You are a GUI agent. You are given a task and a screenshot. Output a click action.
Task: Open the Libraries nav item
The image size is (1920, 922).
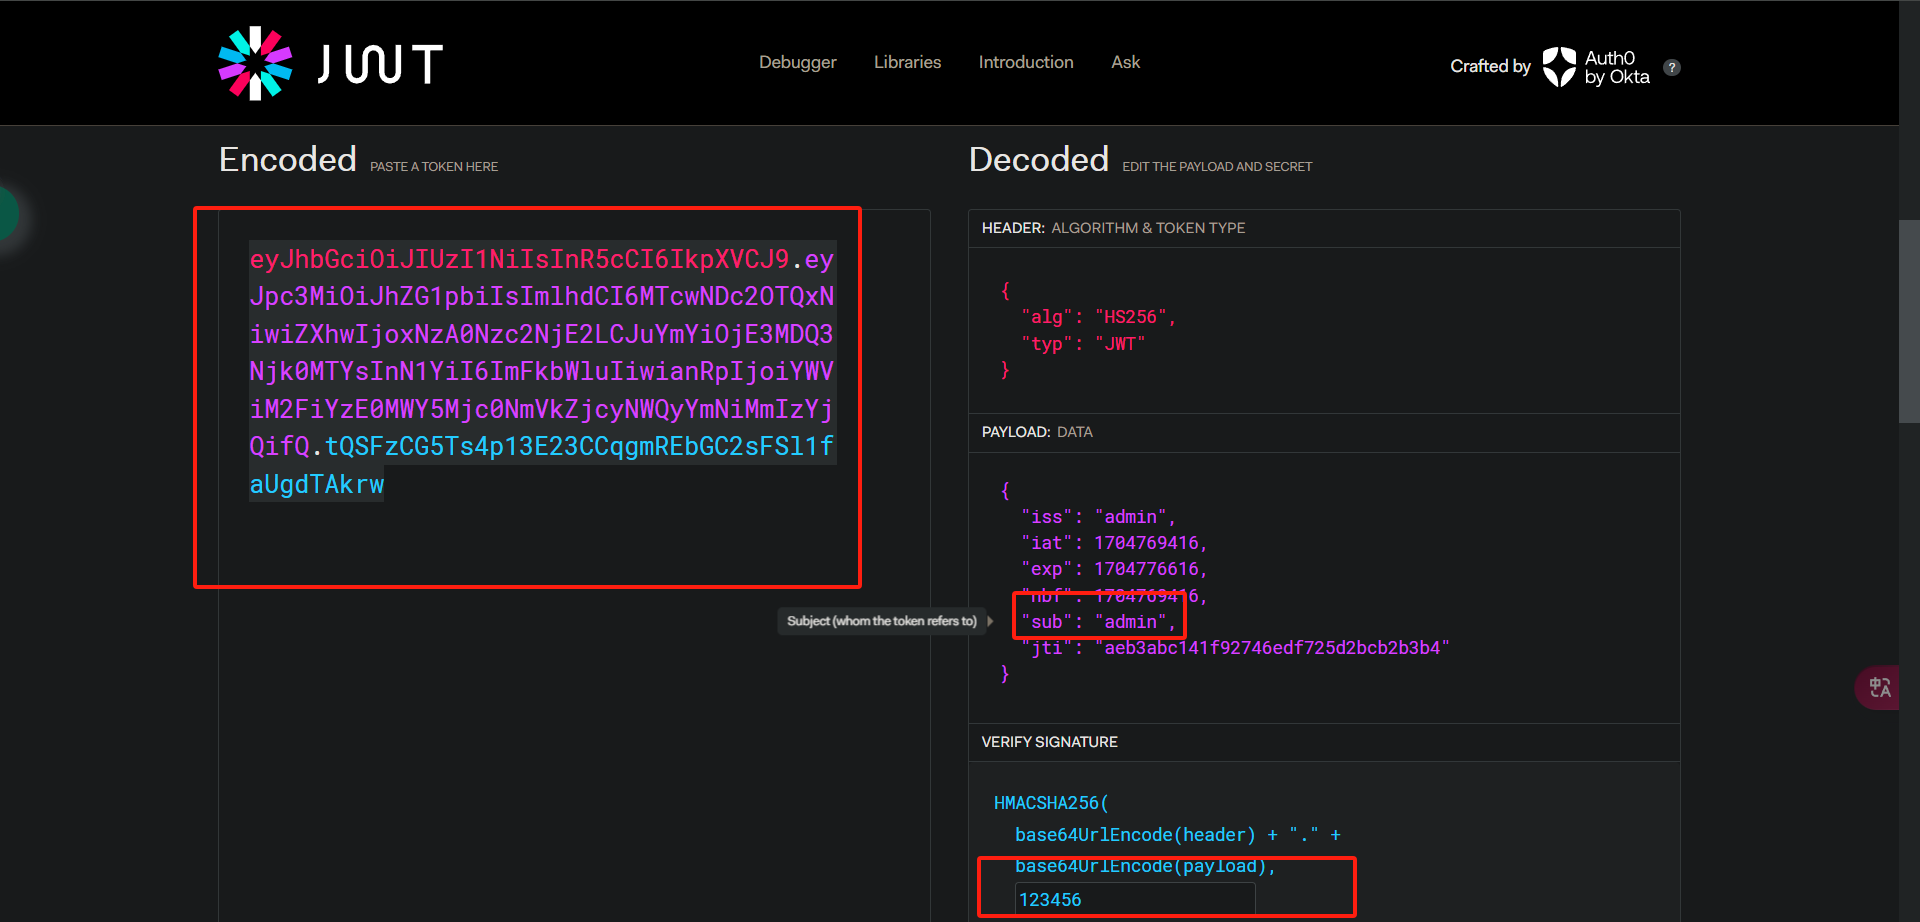[x=907, y=62]
